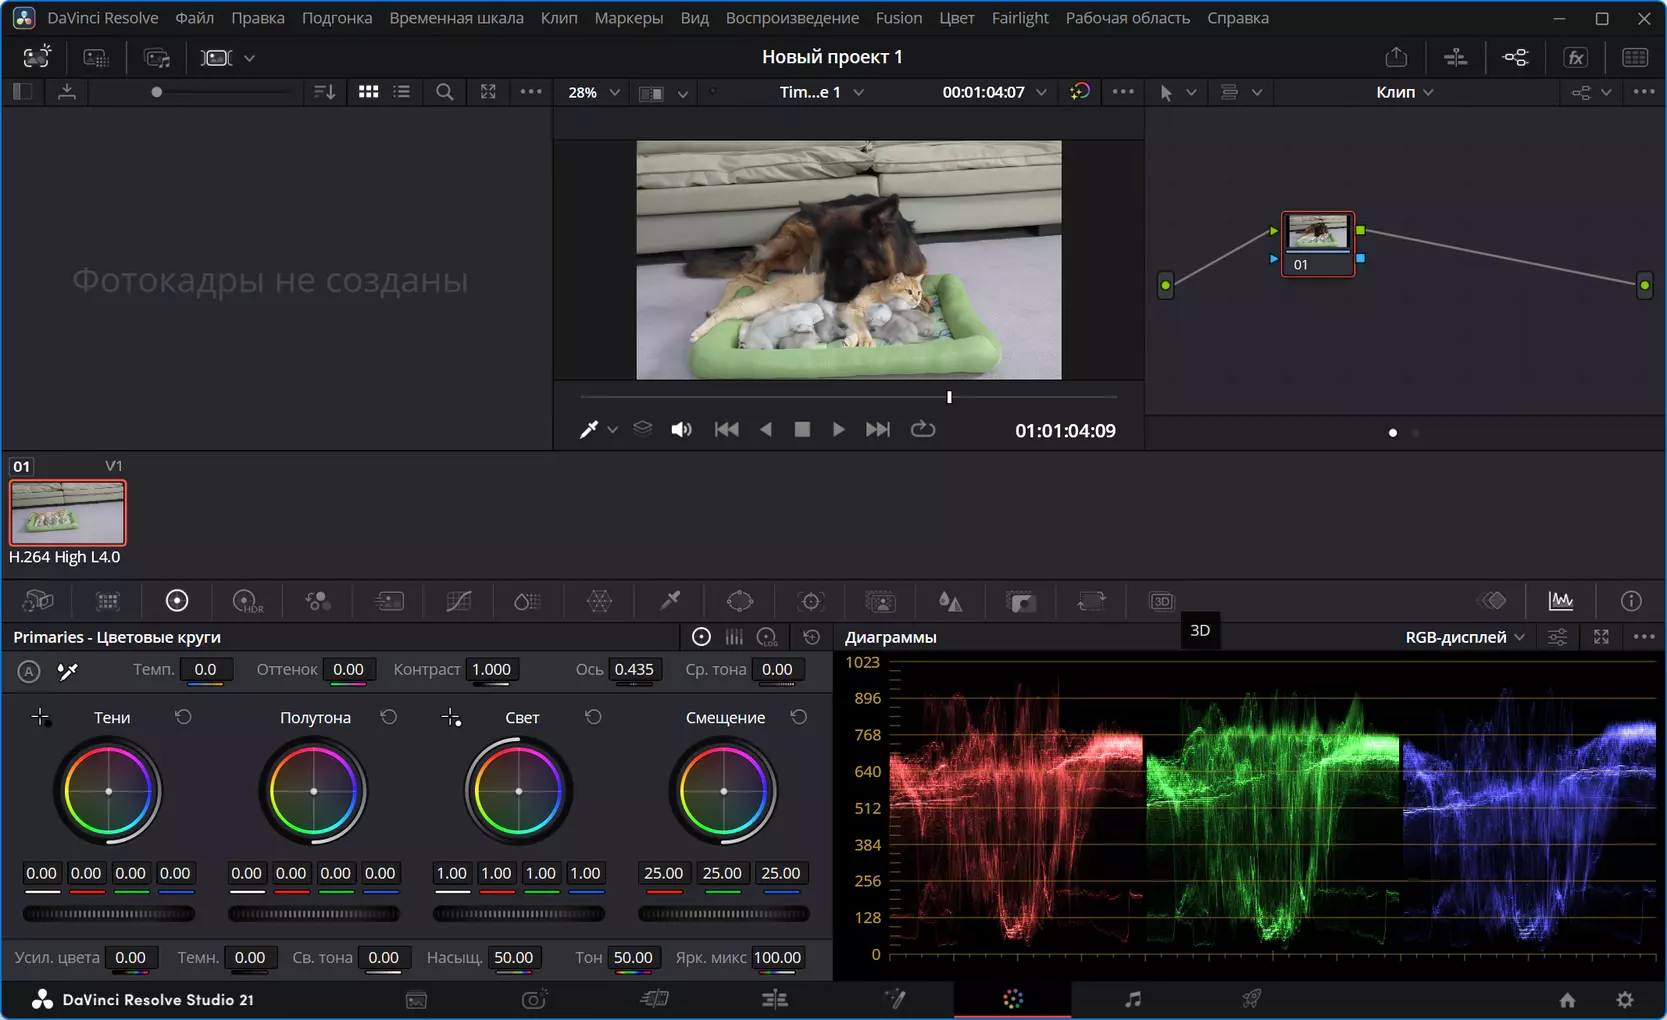1667x1020 pixels.
Task: Reset the Полутона wheel
Action: (389, 717)
